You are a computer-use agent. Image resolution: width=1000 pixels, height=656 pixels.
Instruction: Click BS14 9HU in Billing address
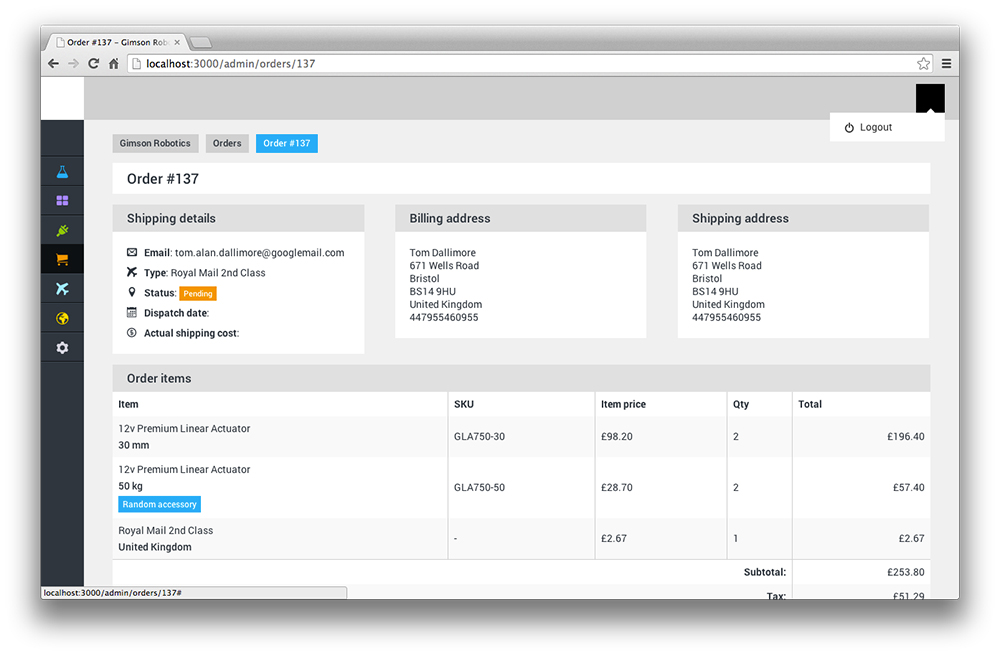(x=432, y=291)
